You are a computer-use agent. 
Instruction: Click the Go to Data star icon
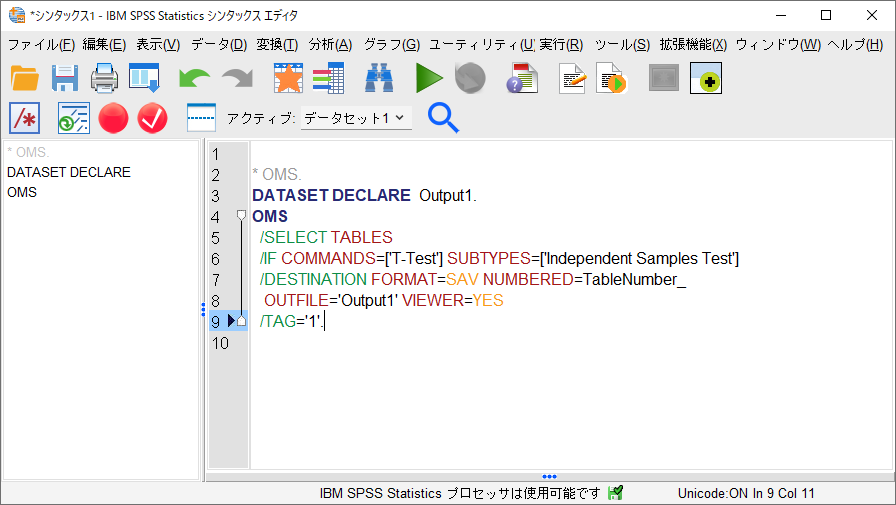coord(288,78)
